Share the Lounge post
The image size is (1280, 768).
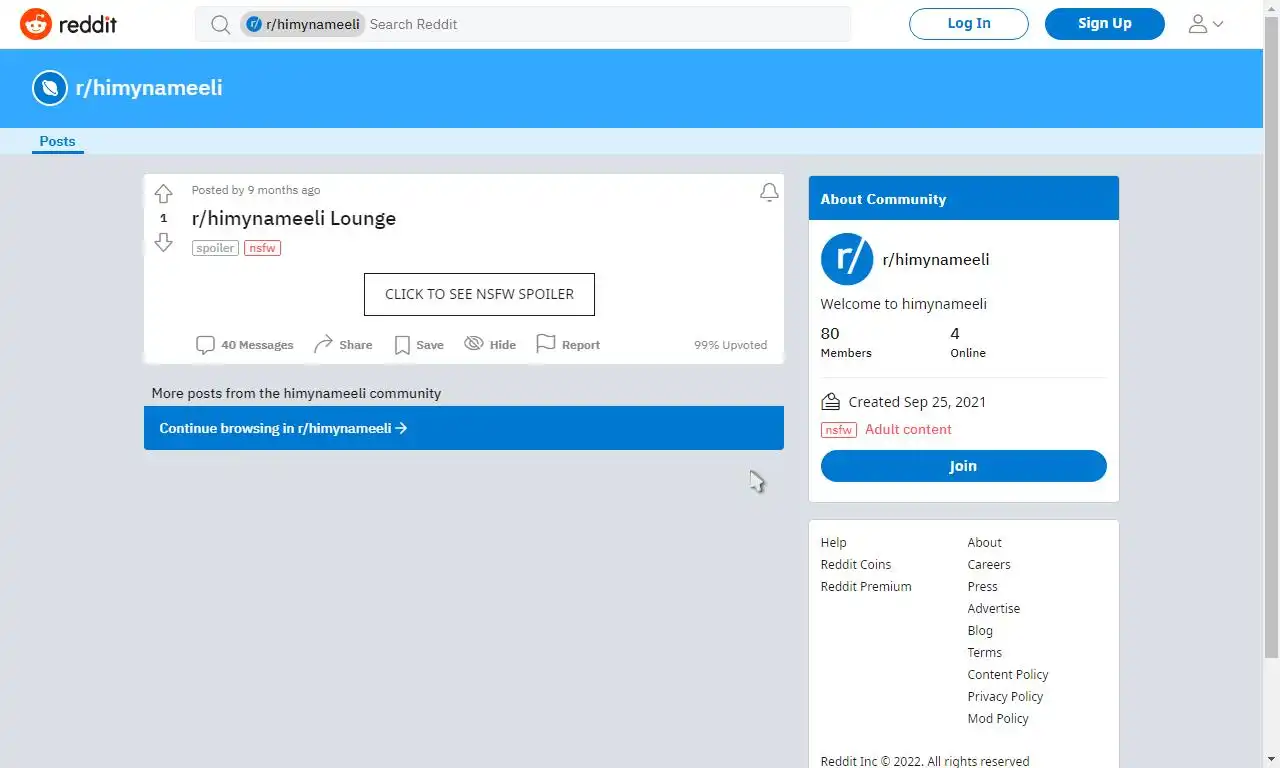tap(343, 345)
